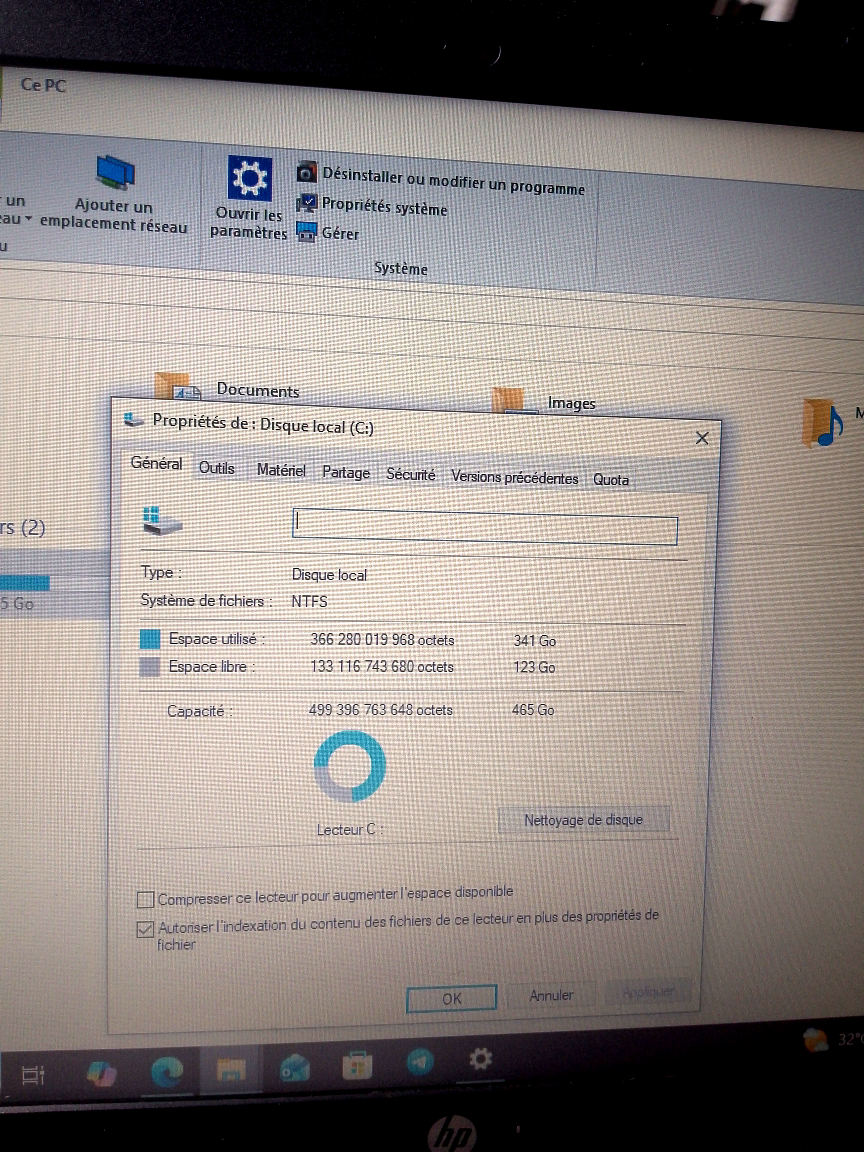Open Microsoft Store from the taskbar

coord(357,1065)
